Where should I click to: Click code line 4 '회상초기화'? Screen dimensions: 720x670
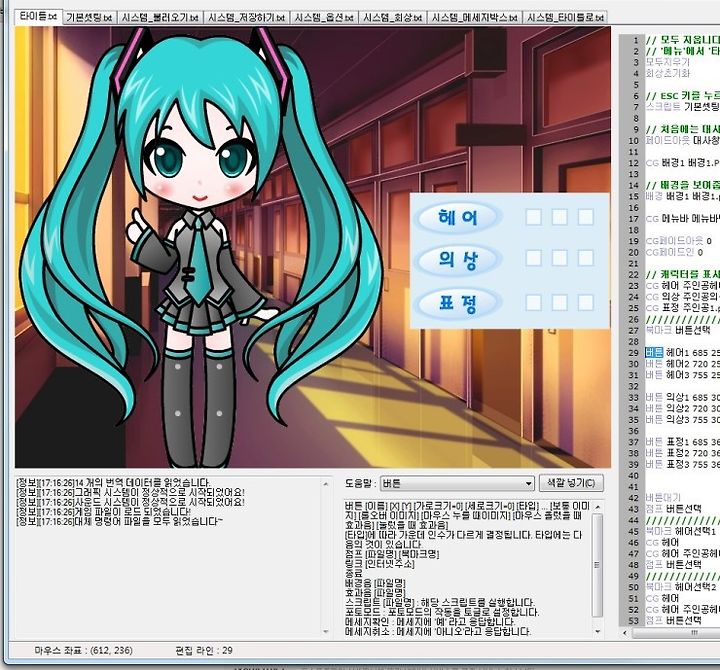tap(668, 73)
